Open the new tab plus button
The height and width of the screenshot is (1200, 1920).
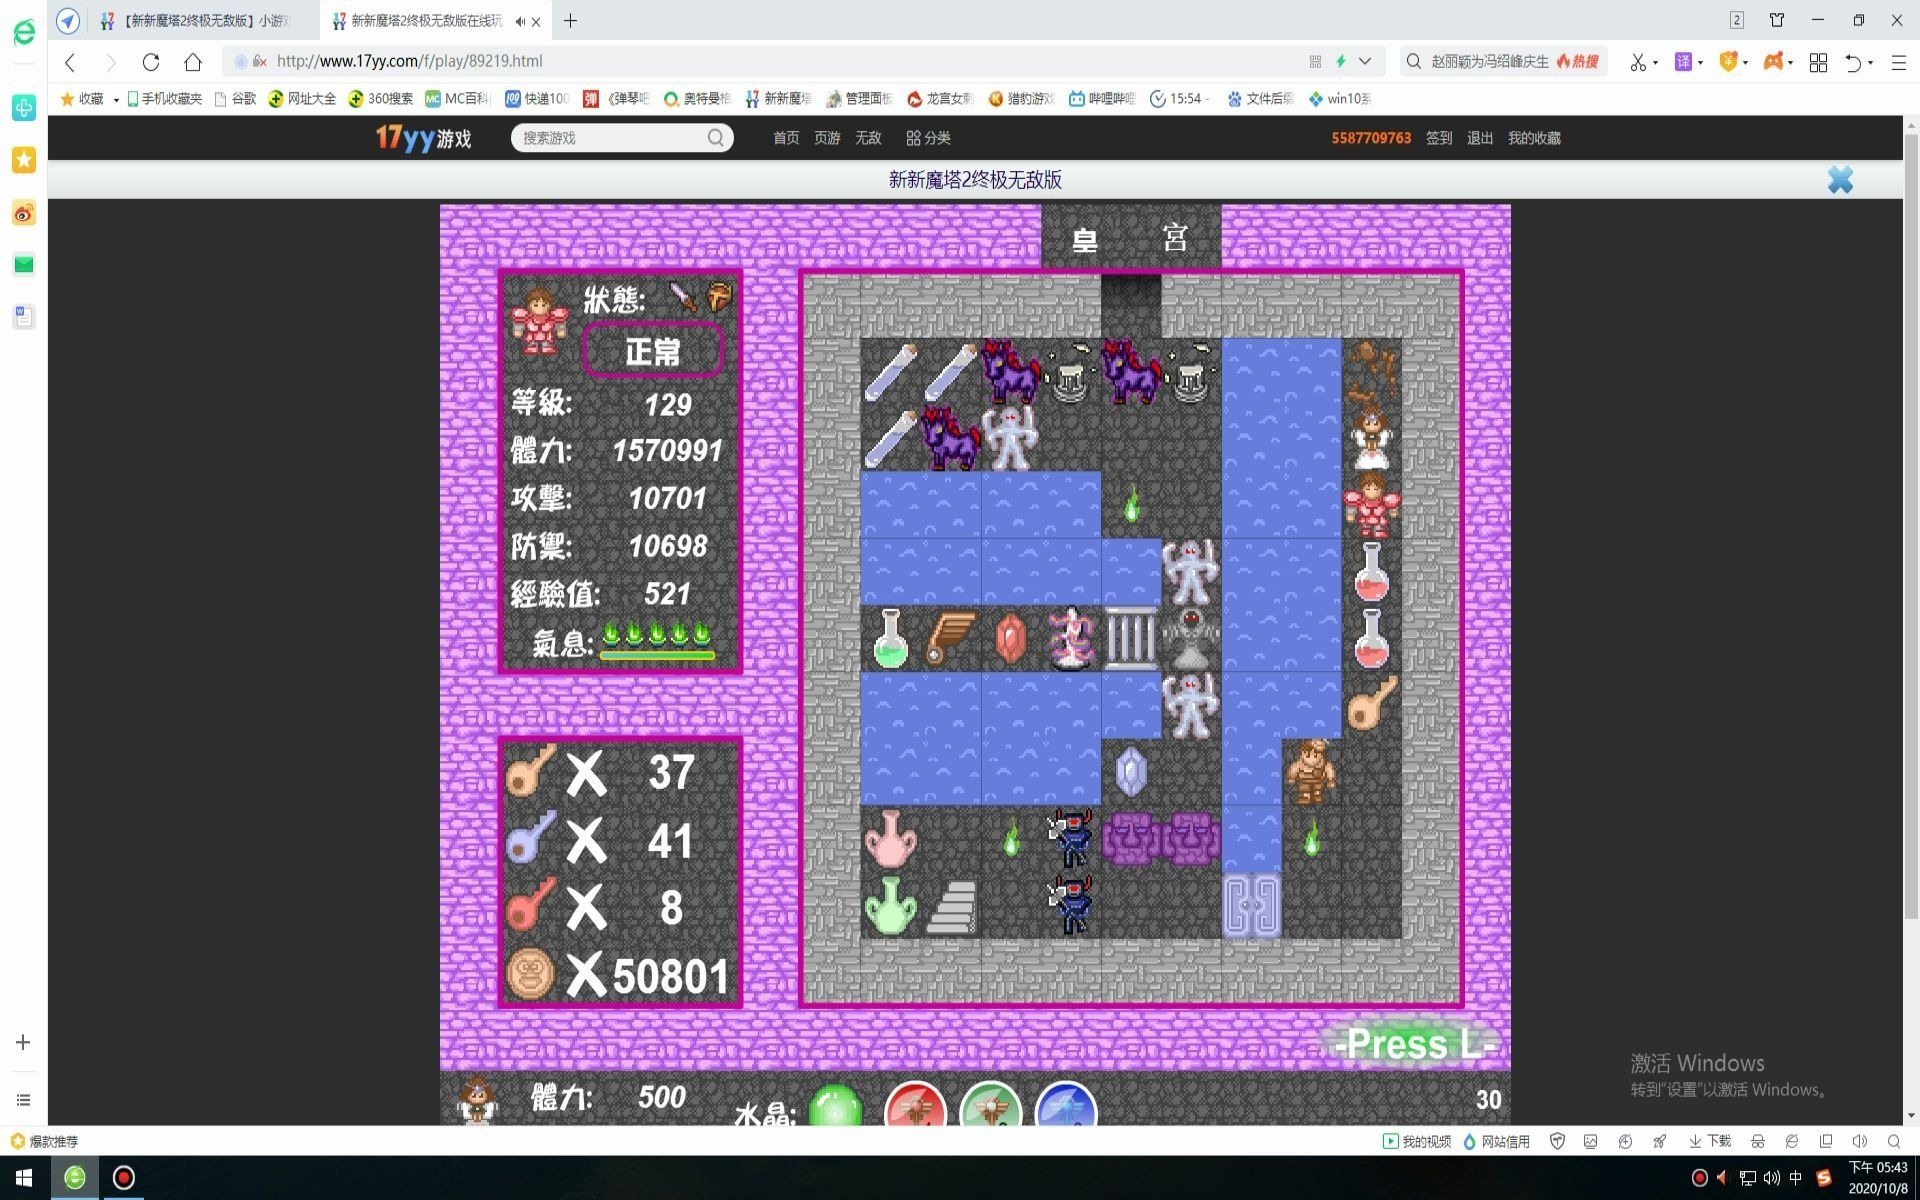(x=570, y=20)
